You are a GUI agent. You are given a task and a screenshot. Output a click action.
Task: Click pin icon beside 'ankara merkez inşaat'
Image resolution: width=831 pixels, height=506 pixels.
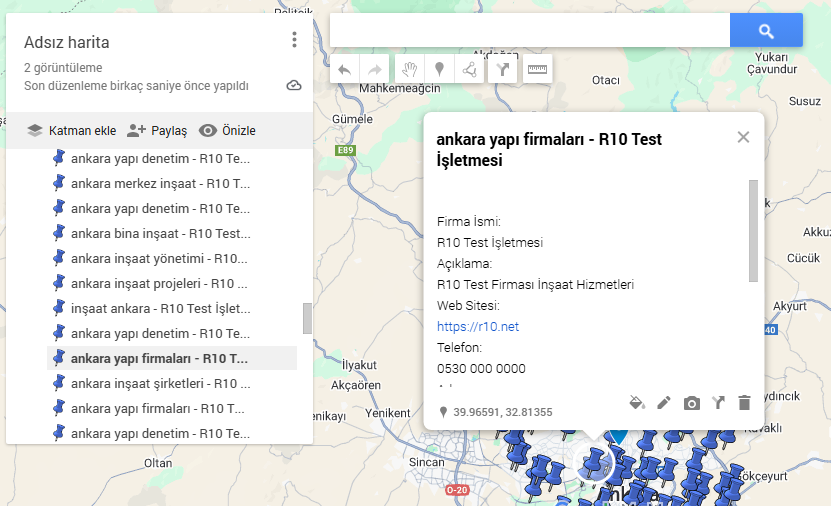coord(59,183)
